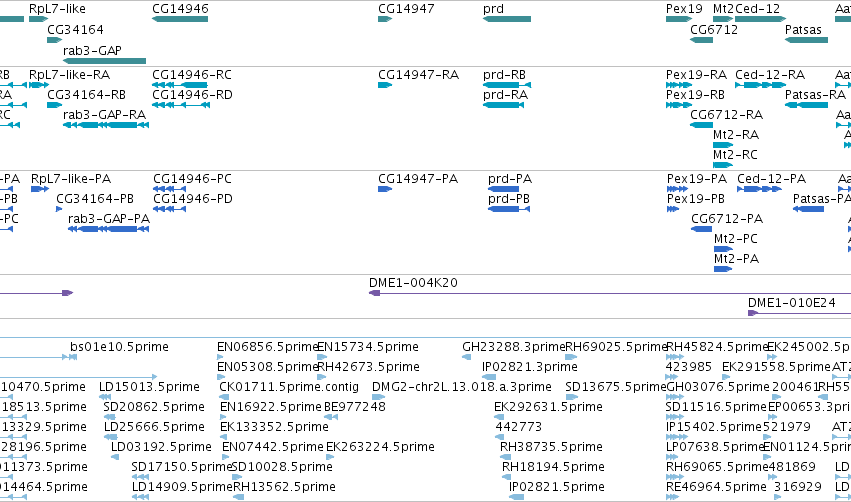Select the Ced-12 gene feature
The height and width of the screenshot is (502, 851).
(x=760, y=19)
